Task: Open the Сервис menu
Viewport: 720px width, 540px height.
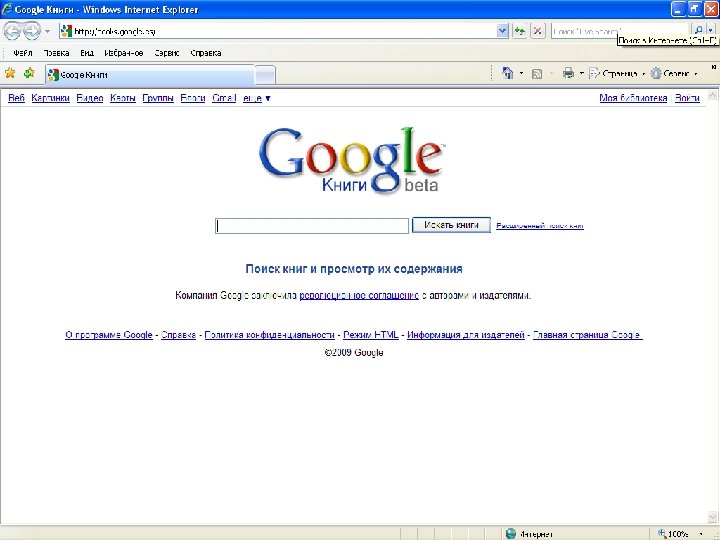Action: 167,53
